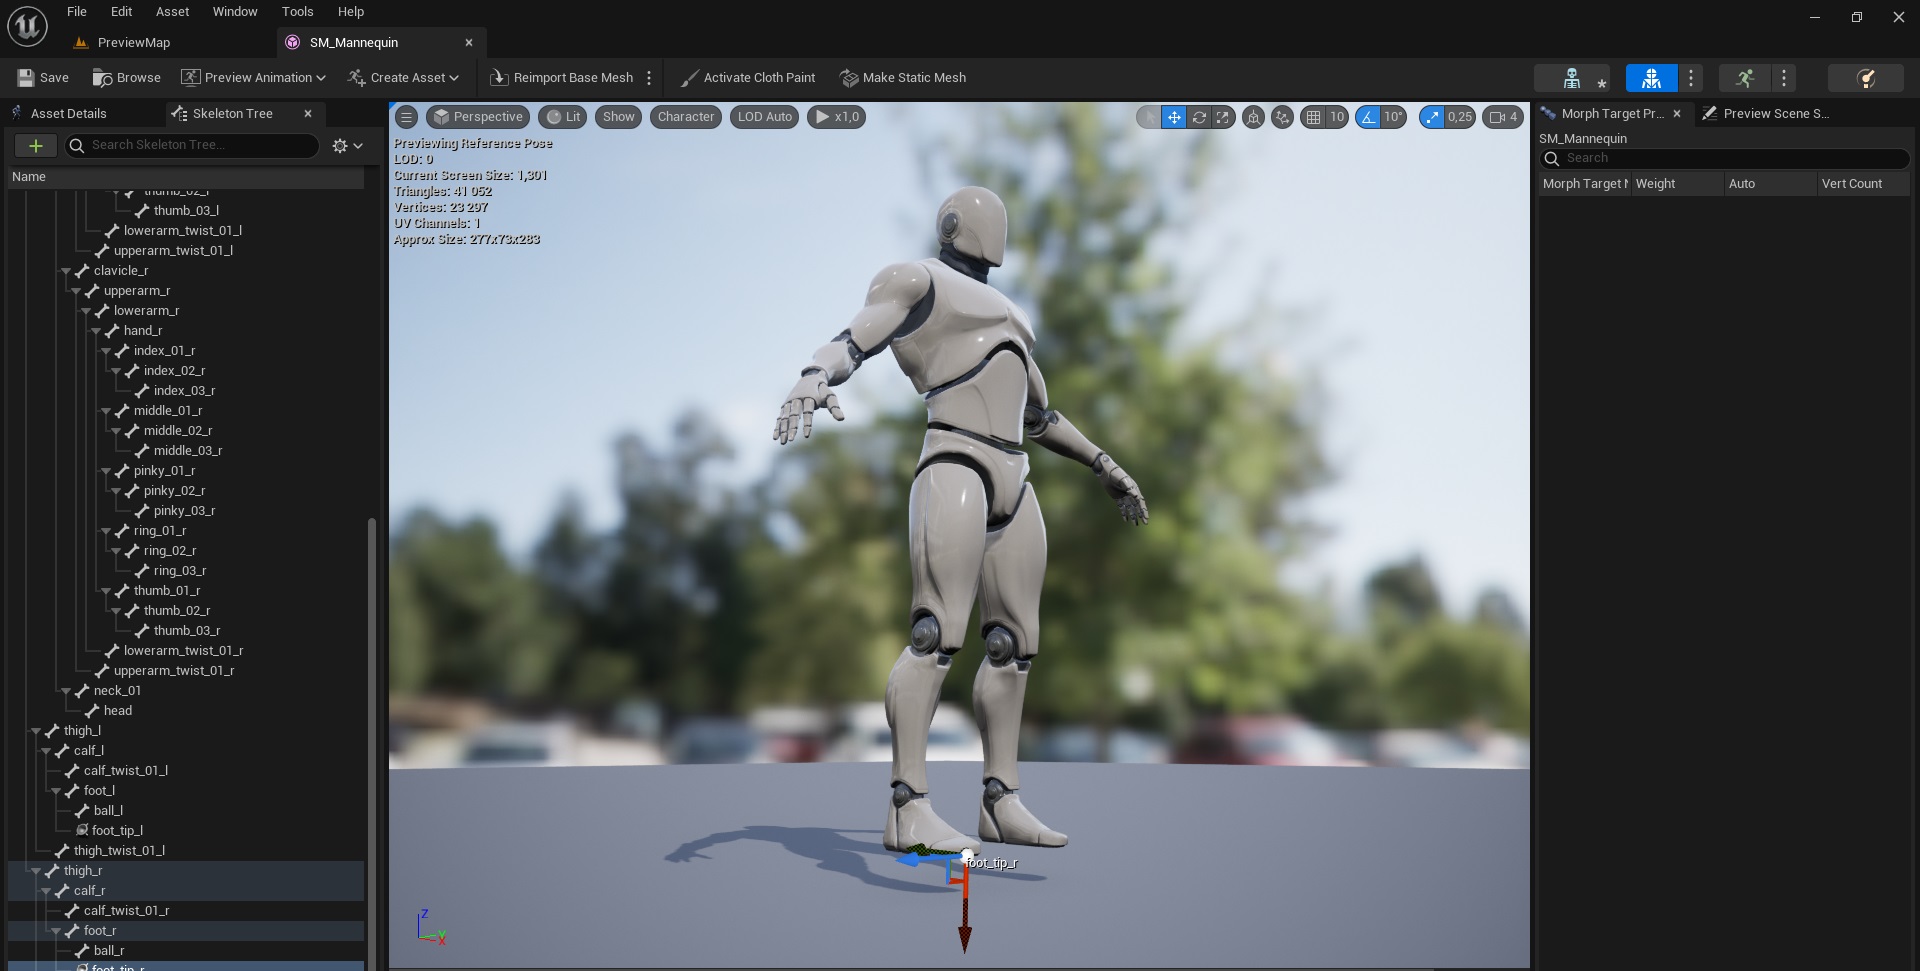Open the Edit menu
This screenshot has height=971, width=1920.
coord(121,12)
